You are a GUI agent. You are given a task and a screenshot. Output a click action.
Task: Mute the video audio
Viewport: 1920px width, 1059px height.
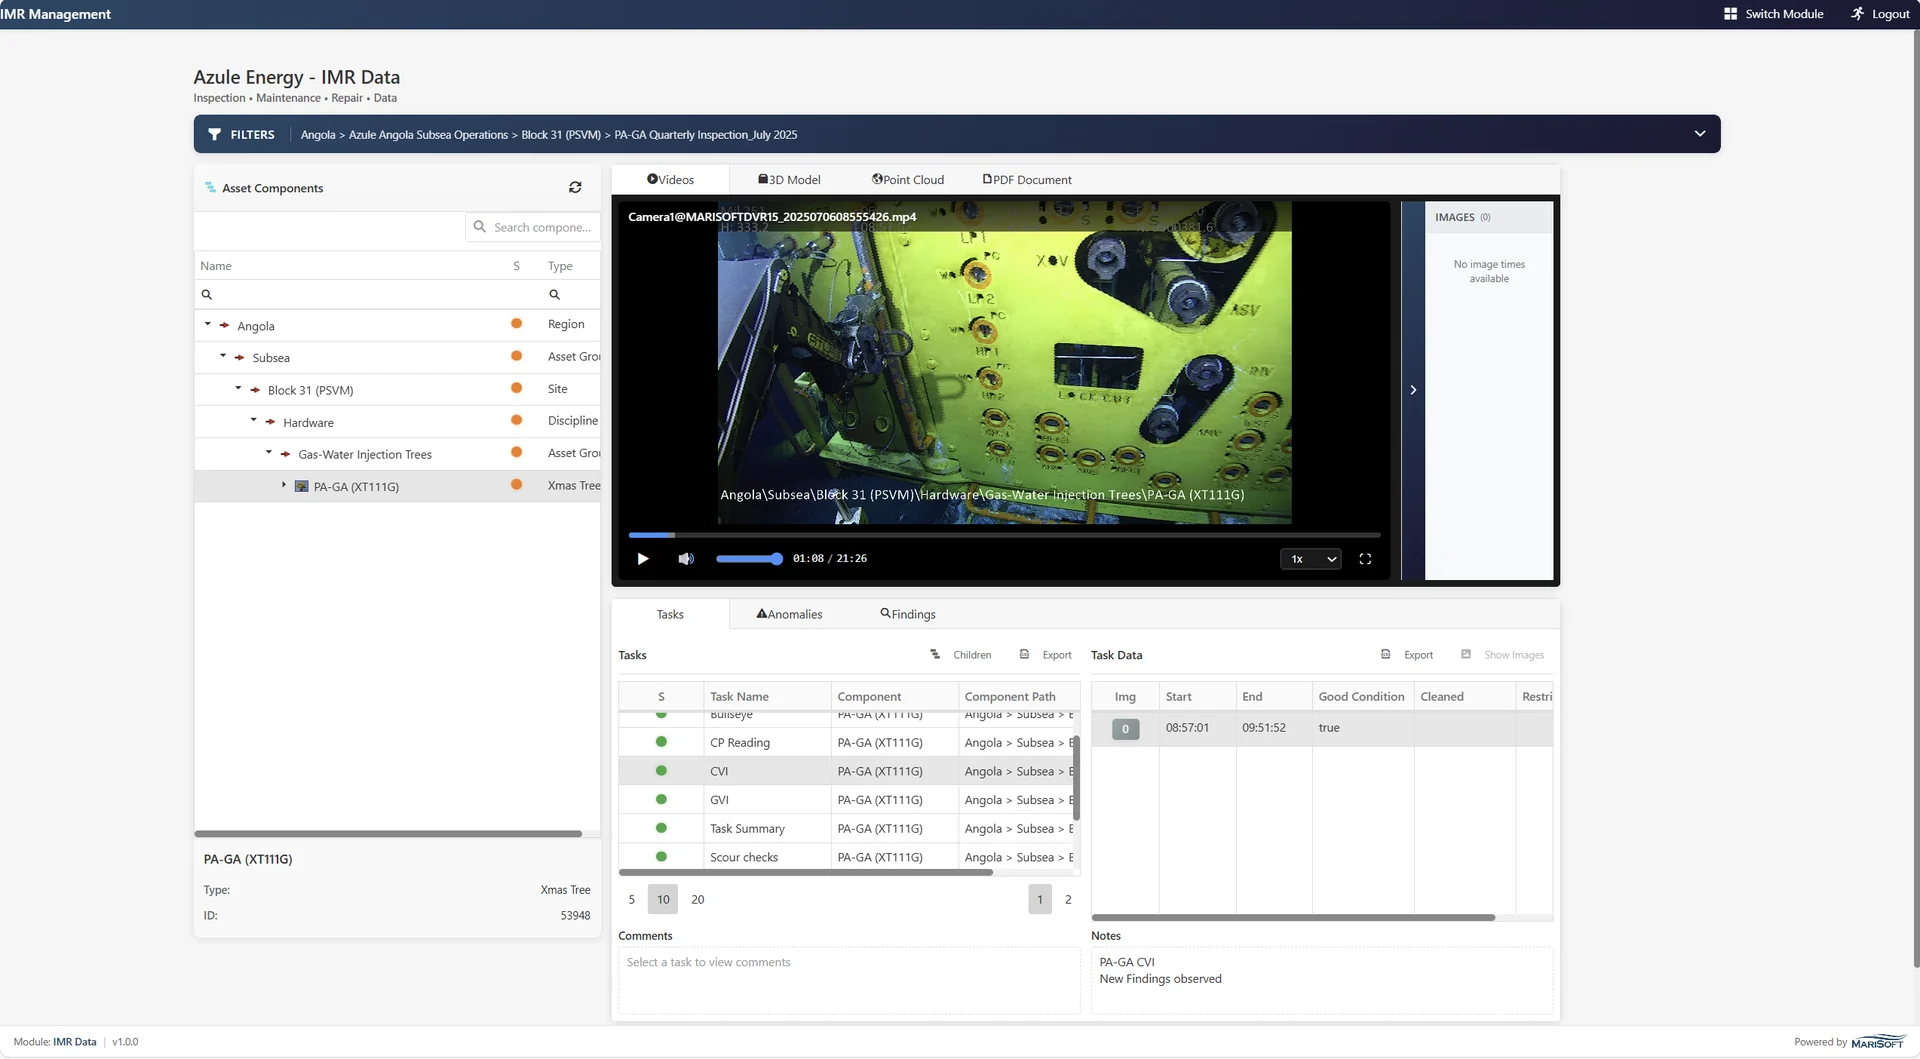(x=686, y=559)
